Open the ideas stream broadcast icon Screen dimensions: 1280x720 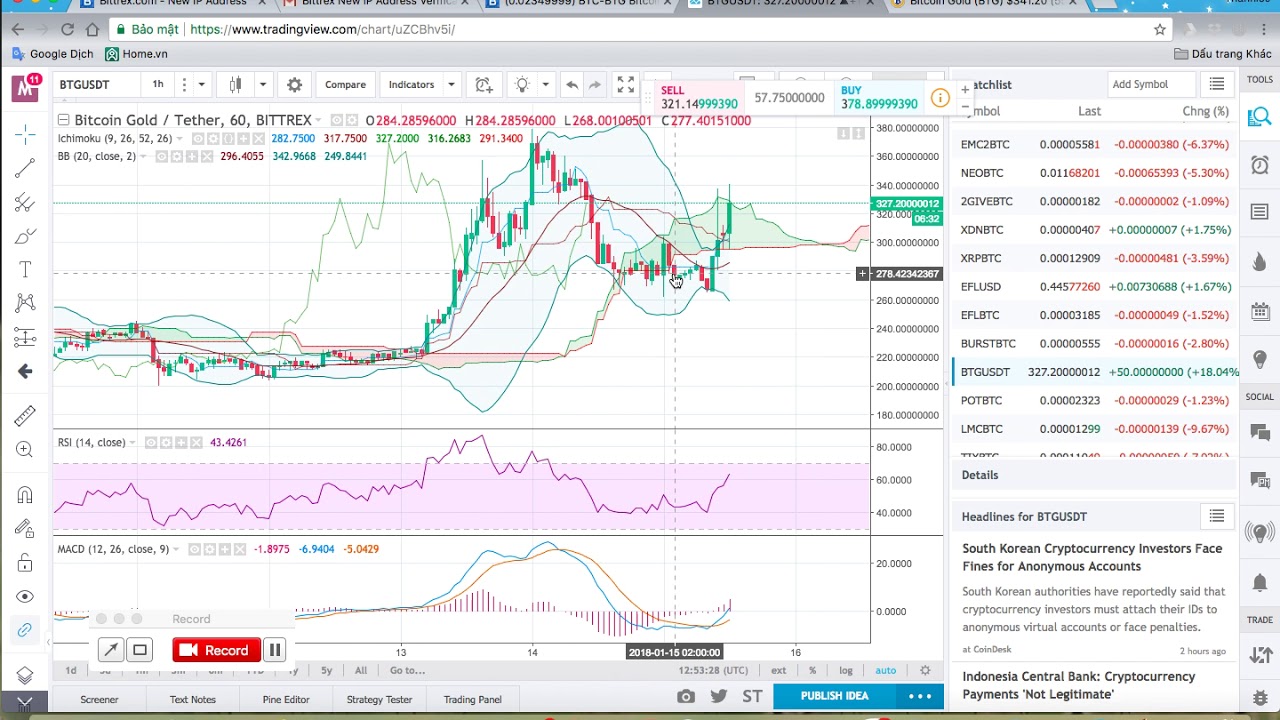(x=1260, y=533)
